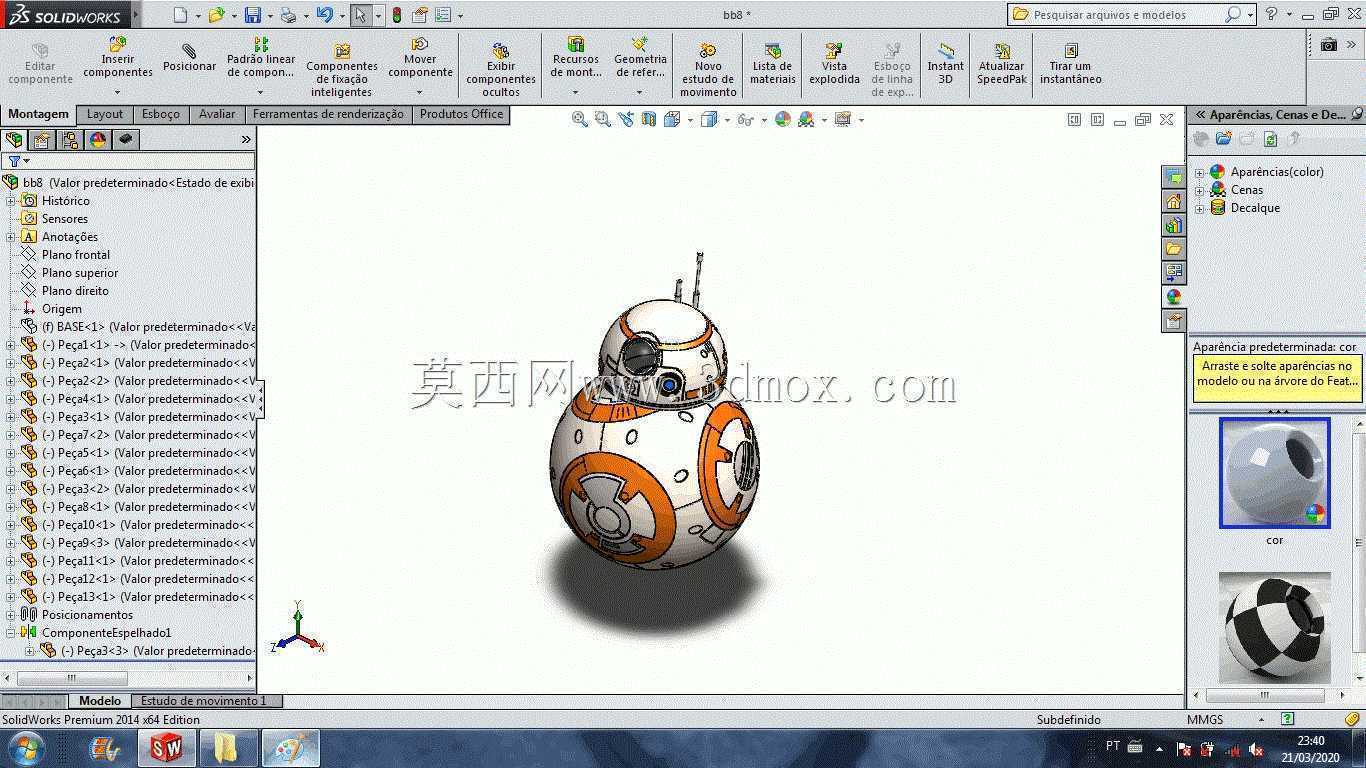This screenshot has height=768, width=1366.
Task: Select the Posicionar mate tool
Action: (189, 58)
